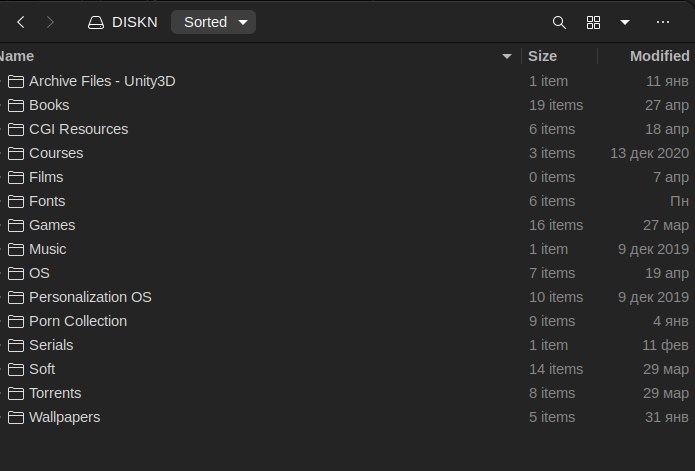
Task: Click the OS folder name
Action: [x=39, y=273]
